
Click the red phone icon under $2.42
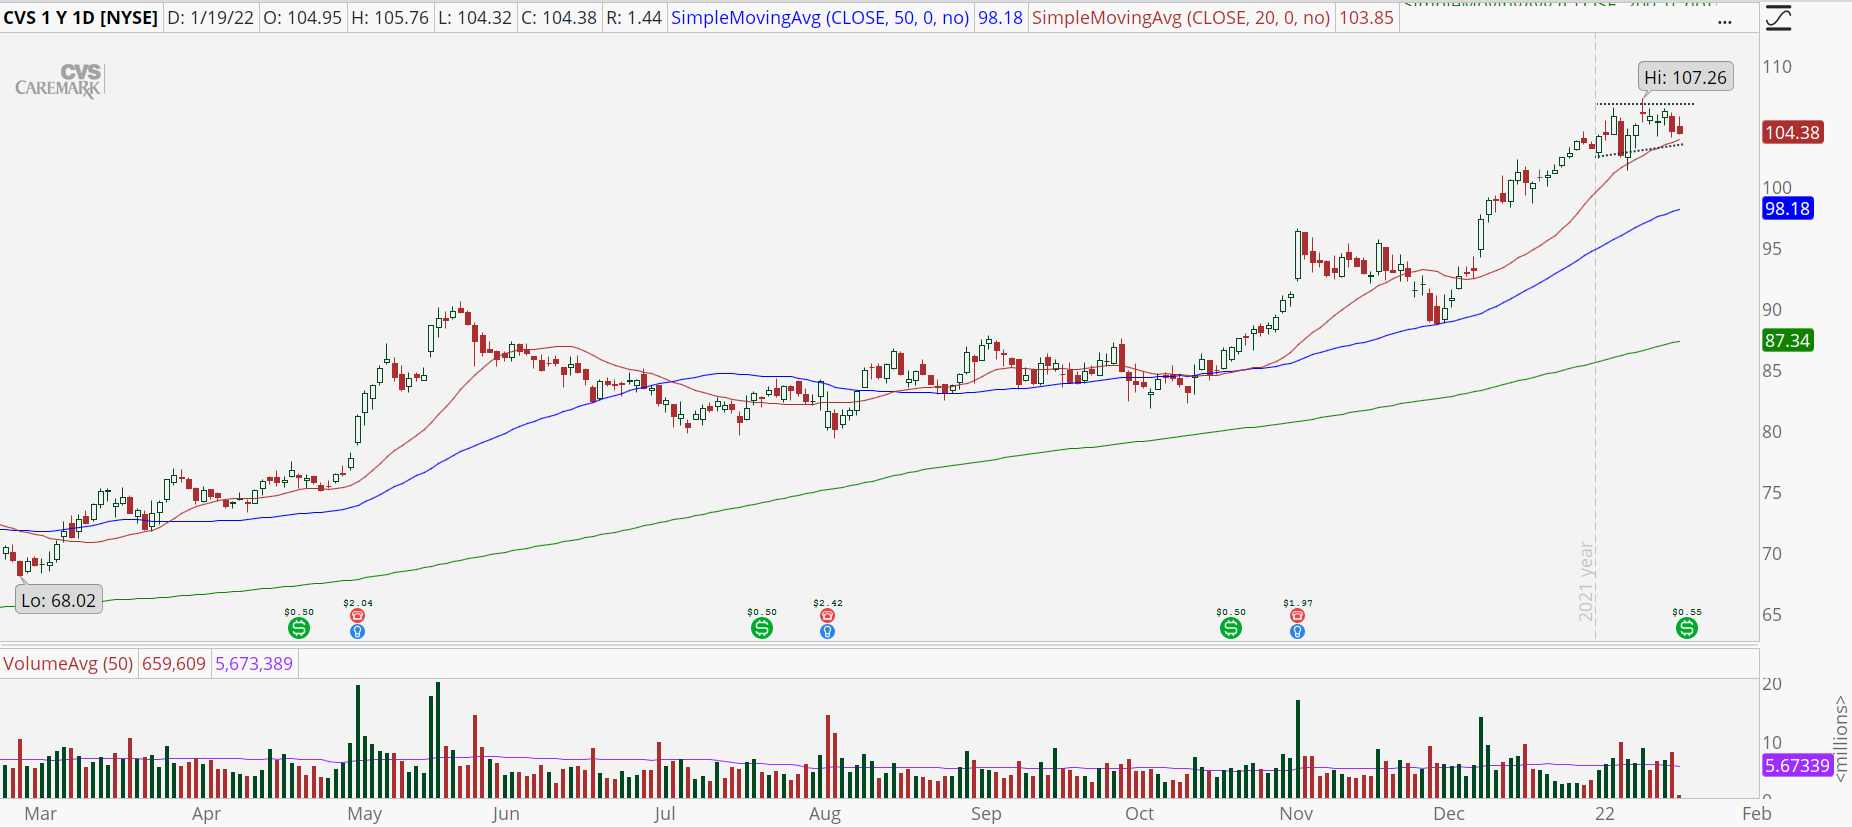click(827, 616)
